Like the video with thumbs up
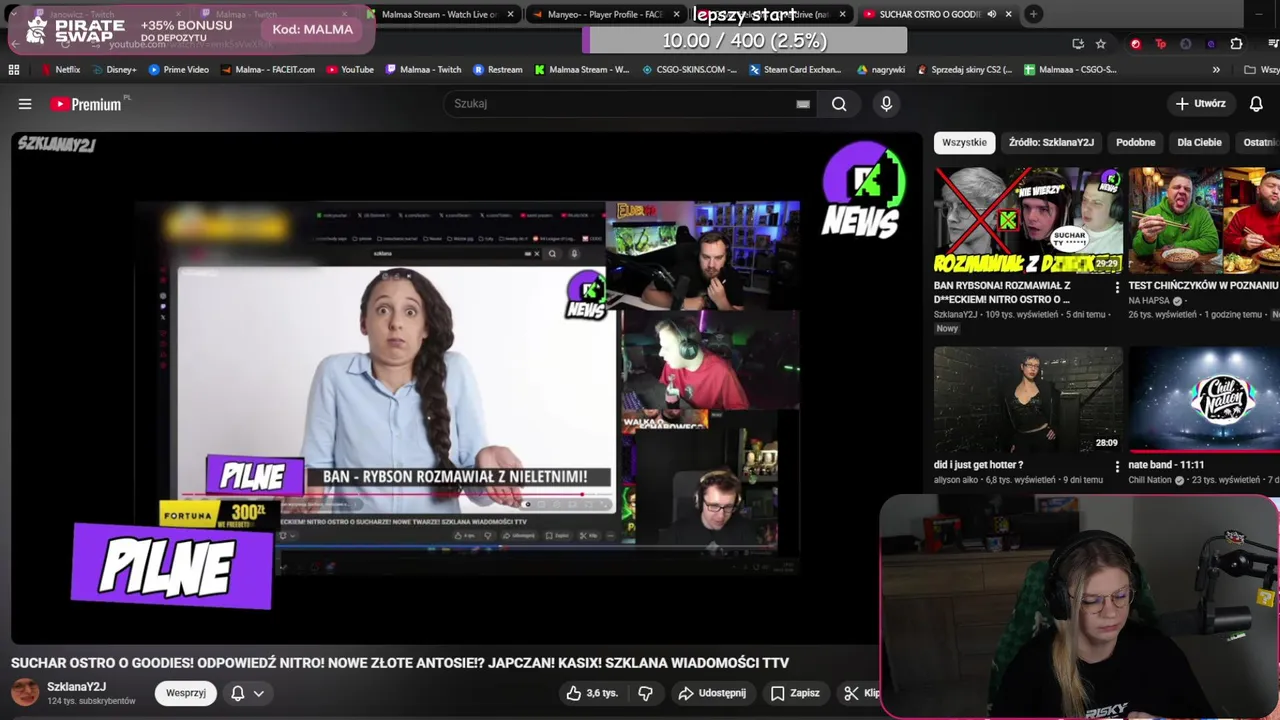 (x=592, y=693)
